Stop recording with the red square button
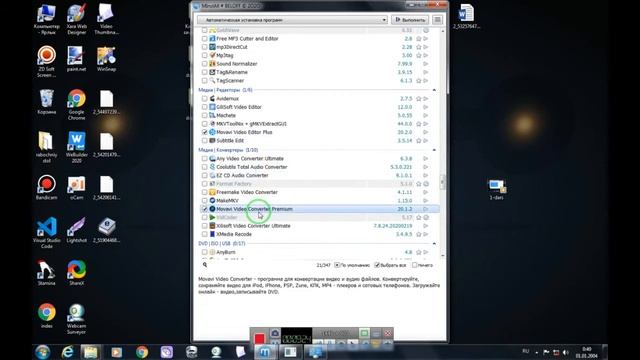This screenshot has height=360, width=640. 259,339
